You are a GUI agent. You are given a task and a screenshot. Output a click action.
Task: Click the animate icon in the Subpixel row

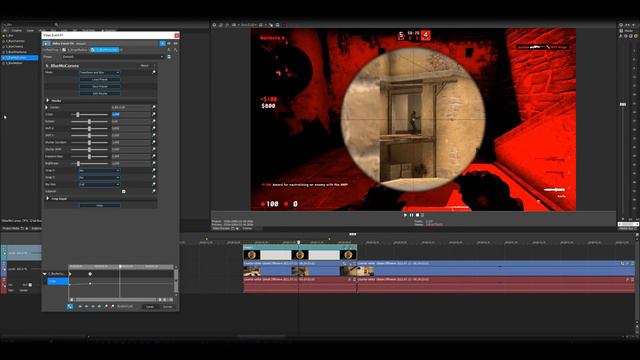coord(154,191)
